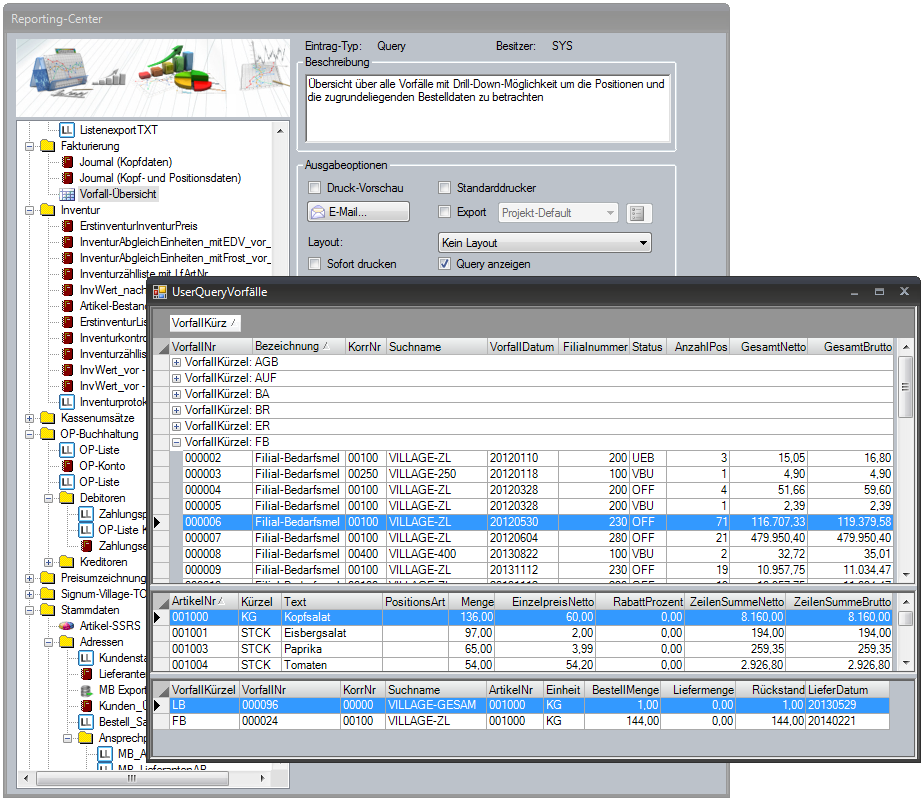Click the ErstinventurInventurPreis report icon
Screen dimensions: 921x798
click(67, 226)
